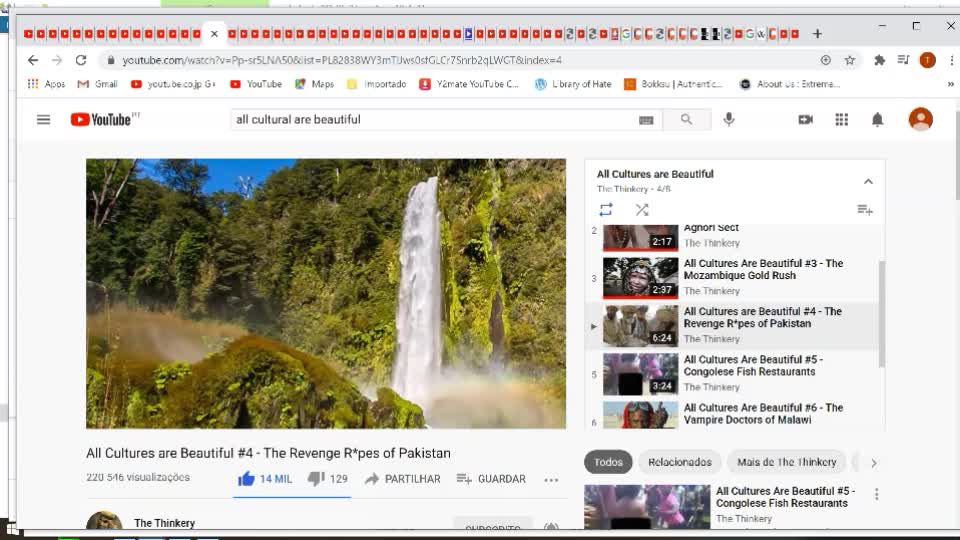Screen dimensions: 960x540
Task: Open the YouTube bookmark
Action: pos(256,84)
